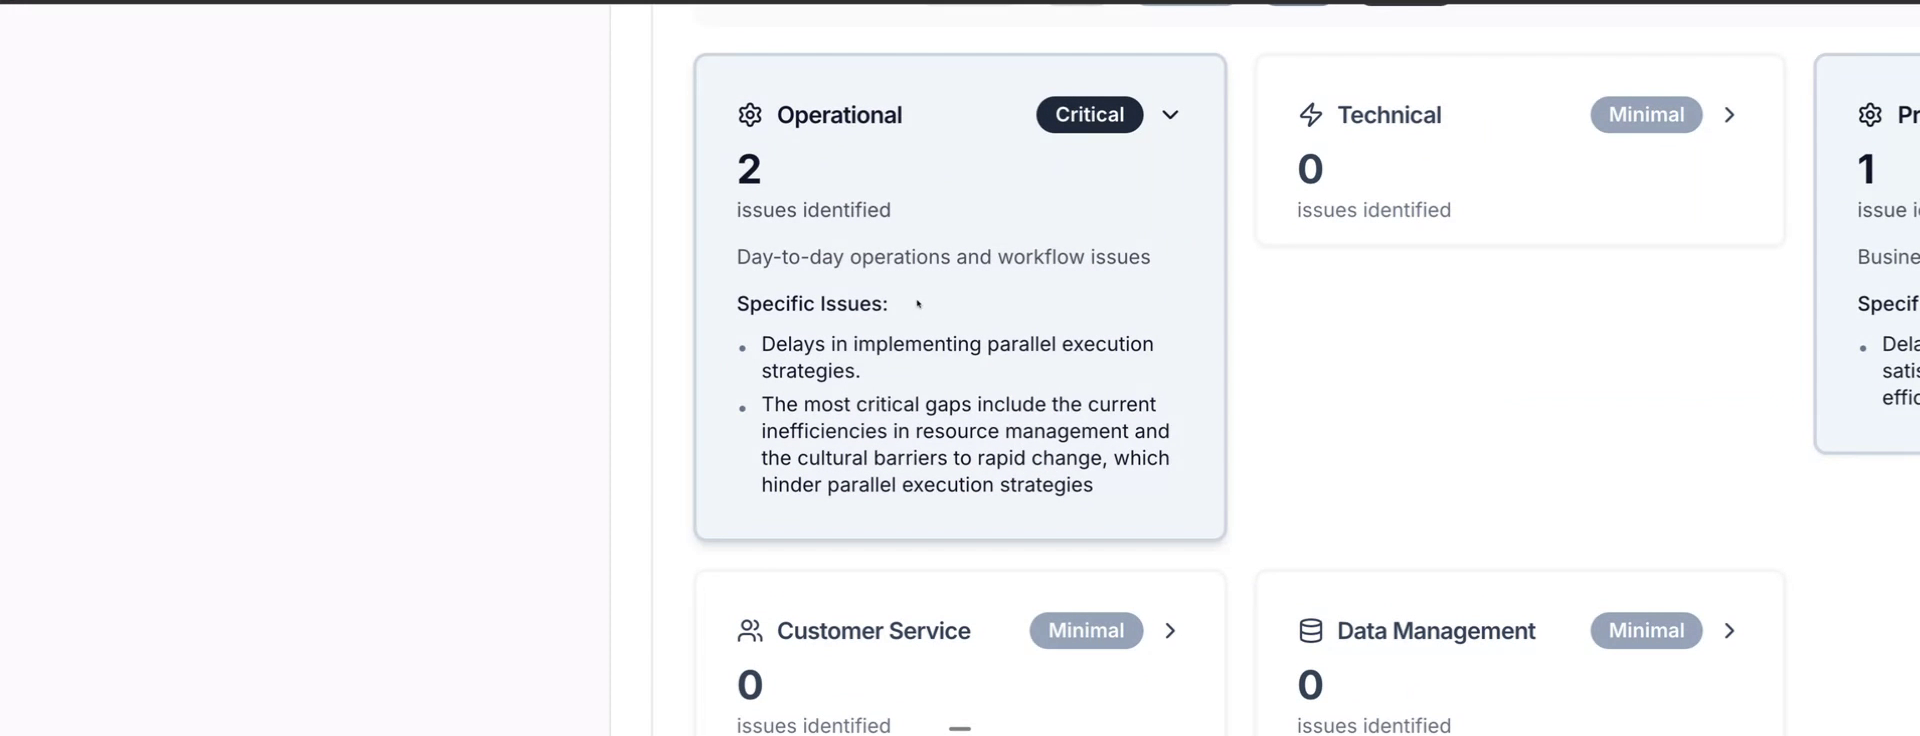This screenshot has width=1920, height=736.
Task: Expand the Customer Service card chevron
Action: (1170, 631)
